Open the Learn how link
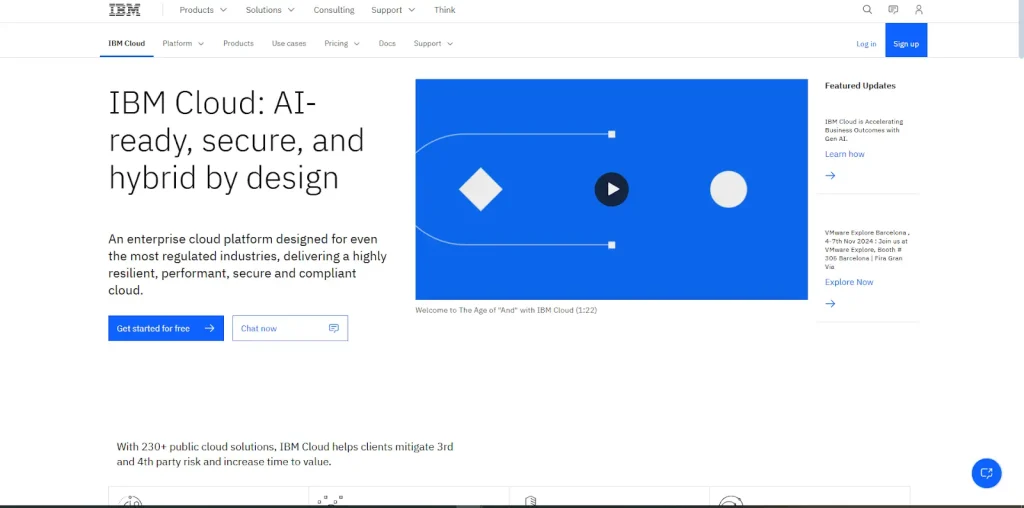The width and height of the screenshot is (1024, 508). [844, 155]
